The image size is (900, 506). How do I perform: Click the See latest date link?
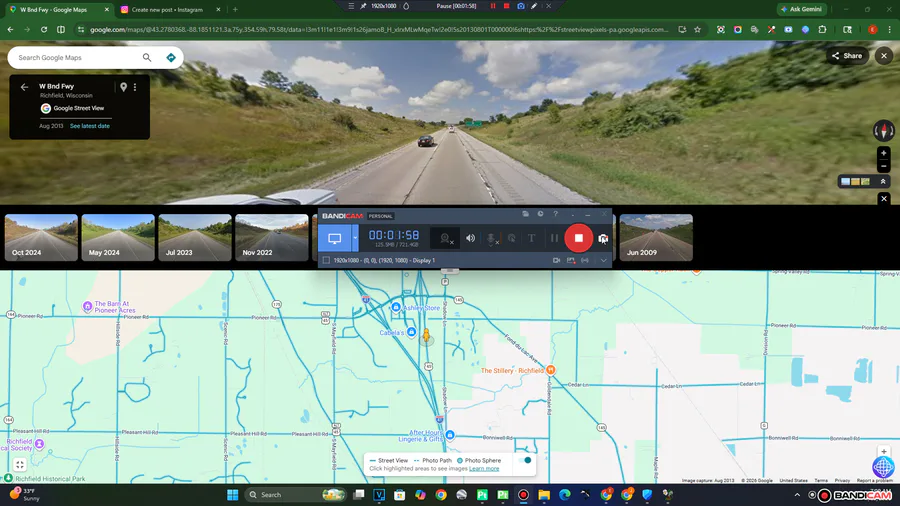click(90, 126)
